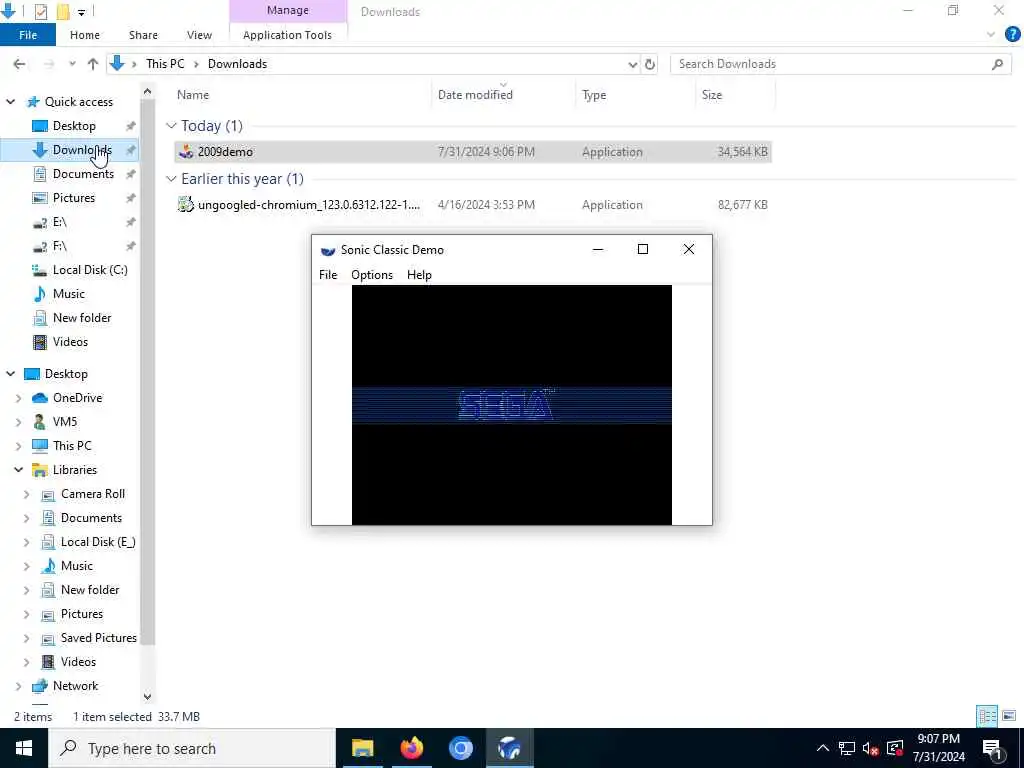1024x768 pixels.
Task: Open the Sonic Classic Demo taskbar icon
Action: click(x=509, y=748)
